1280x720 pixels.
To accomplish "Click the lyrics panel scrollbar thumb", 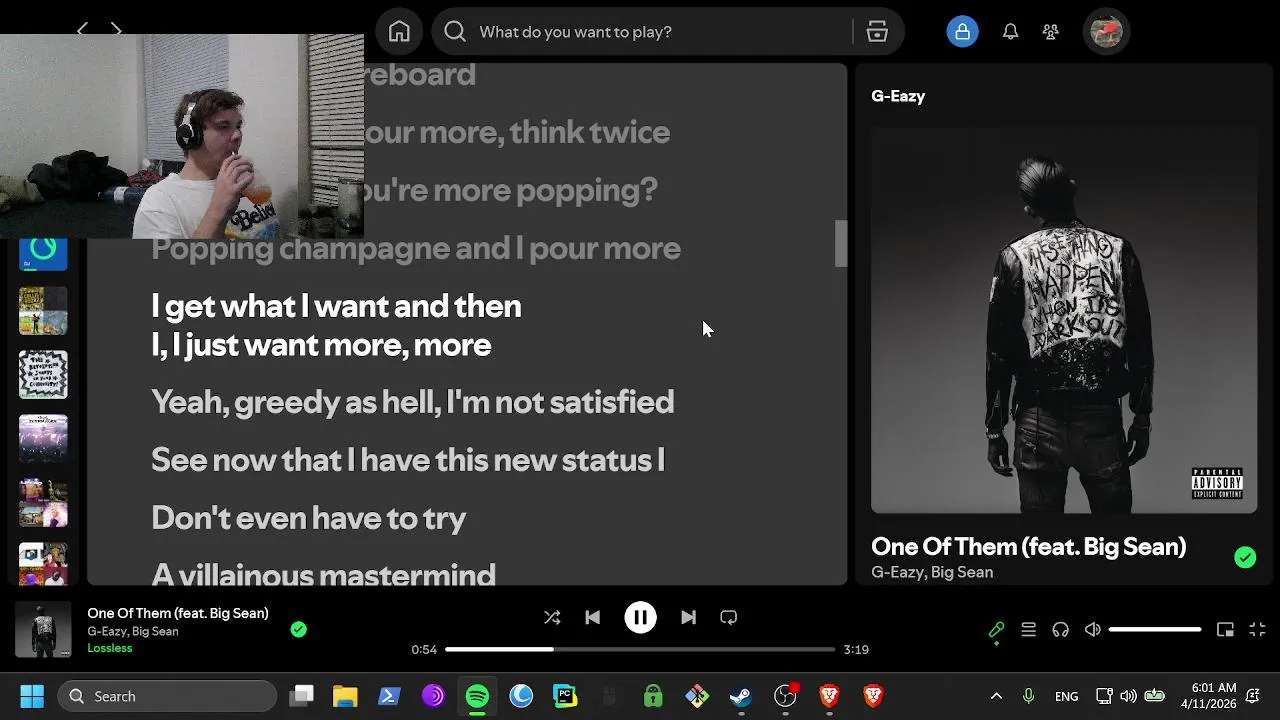I will [x=841, y=244].
